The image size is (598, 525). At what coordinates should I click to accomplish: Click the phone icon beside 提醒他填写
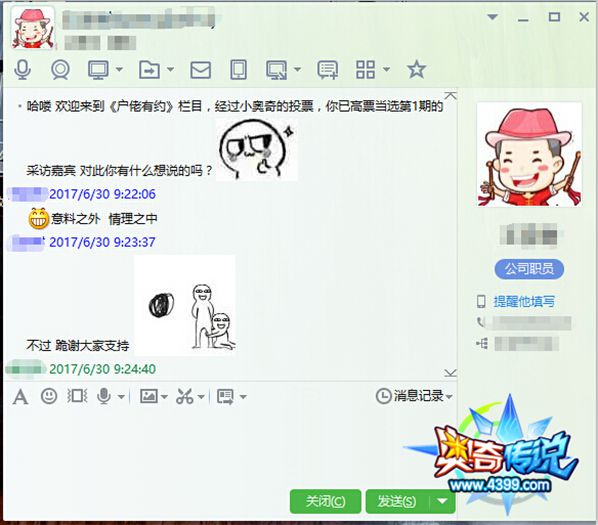[x=481, y=302]
